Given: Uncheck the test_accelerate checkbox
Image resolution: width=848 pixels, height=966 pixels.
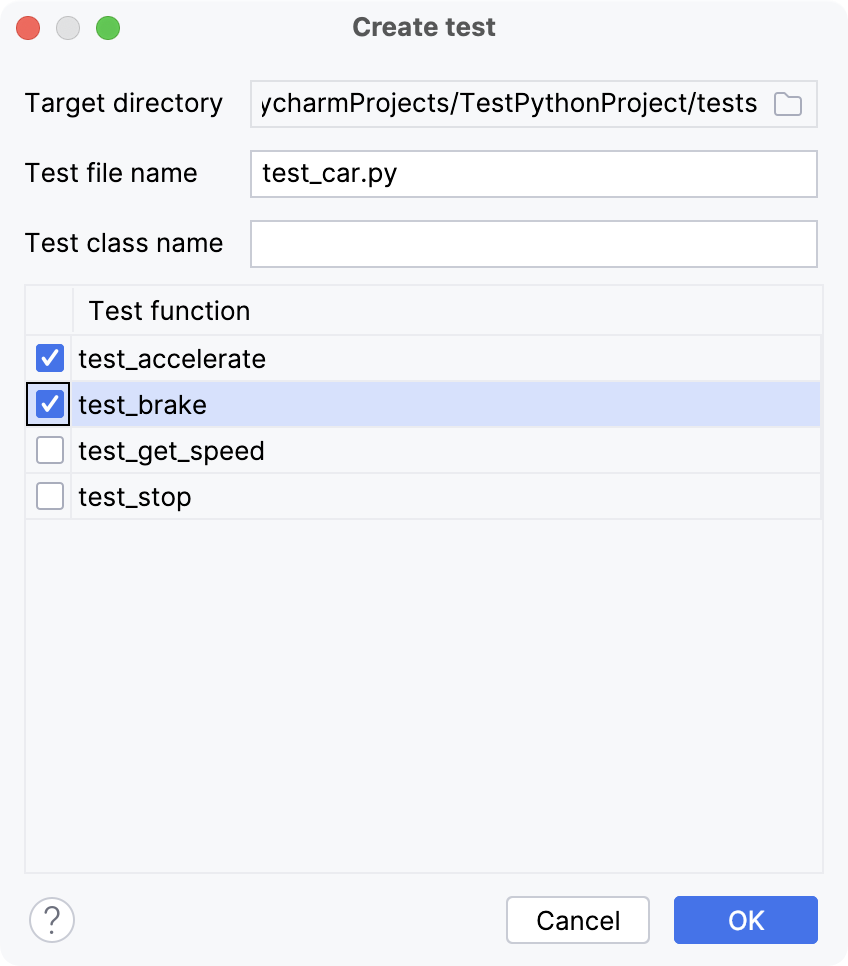Looking at the screenshot, I should click(x=49, y=358).
